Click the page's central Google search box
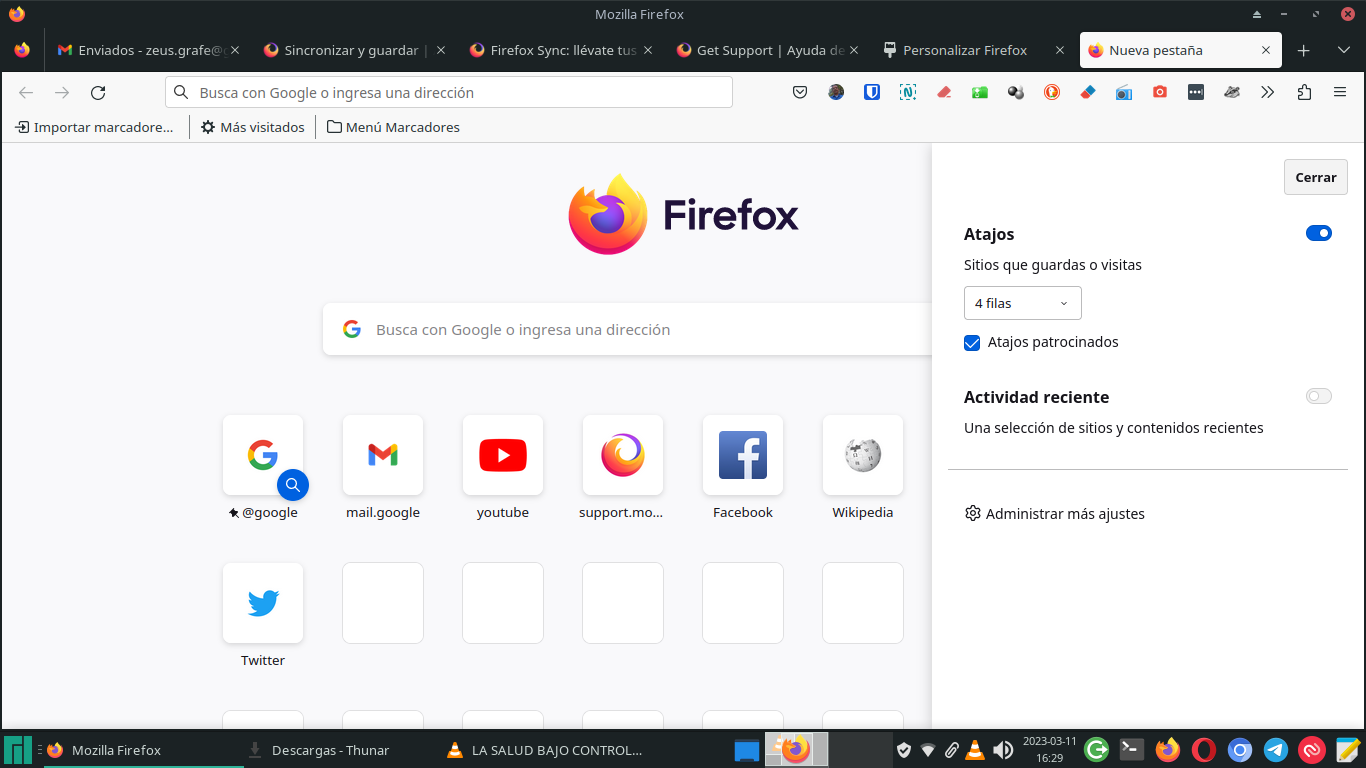1366x768 pixels. [627, 329]
